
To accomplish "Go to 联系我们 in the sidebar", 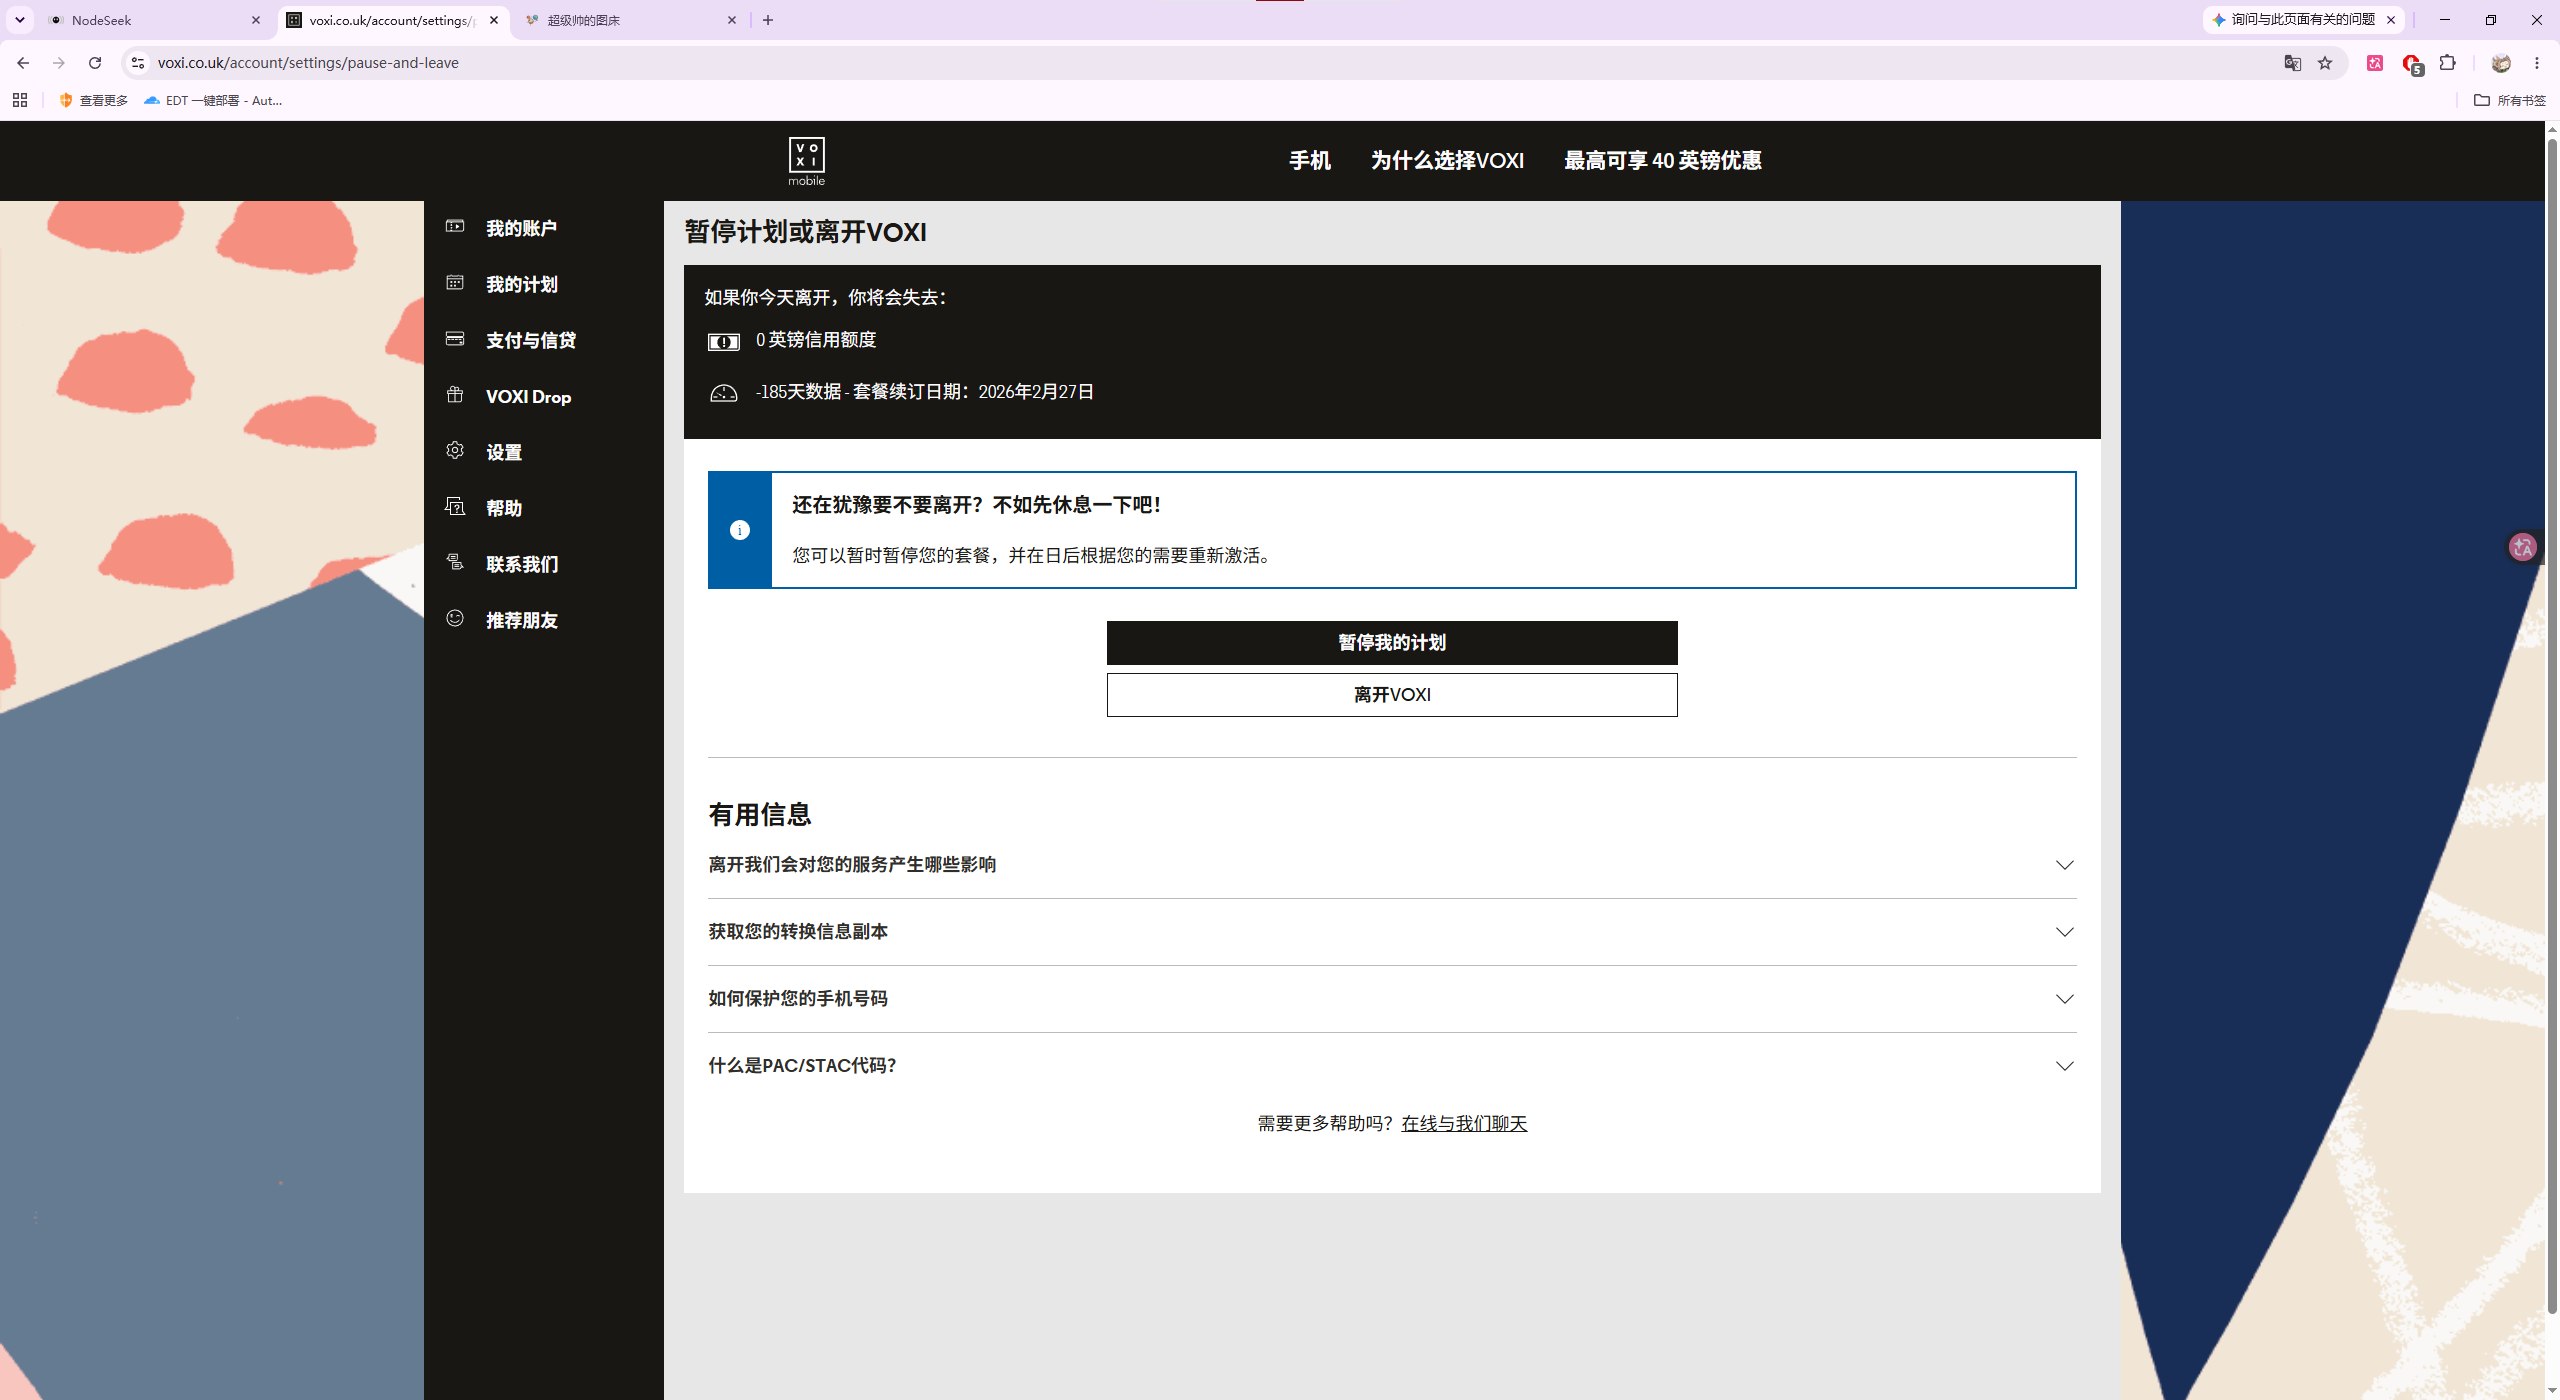I will (x=521, y=564).
